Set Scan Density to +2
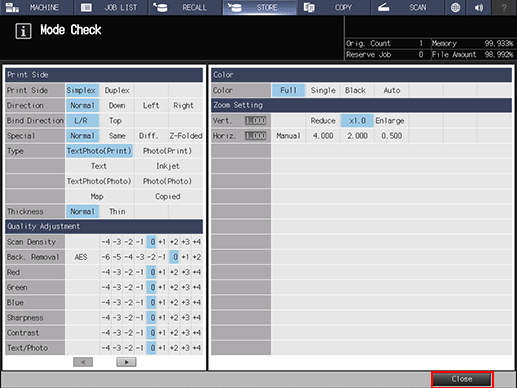 [174, 242]
